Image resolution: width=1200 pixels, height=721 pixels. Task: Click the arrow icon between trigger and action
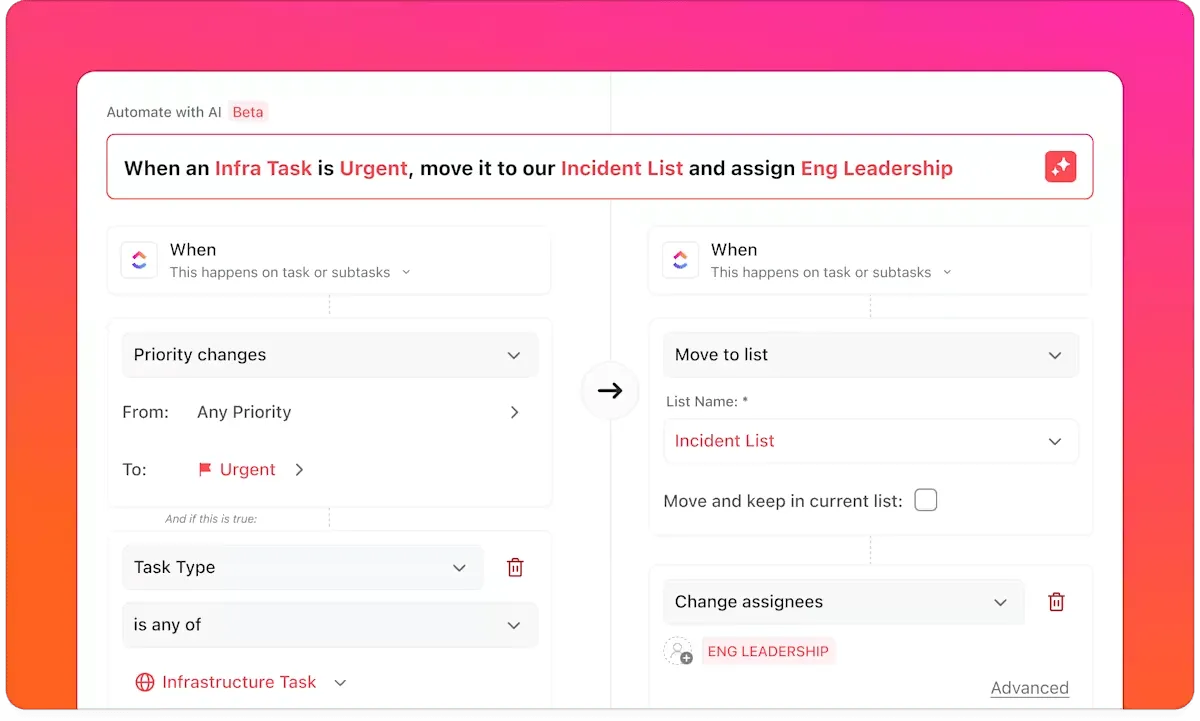pos(610,390)
